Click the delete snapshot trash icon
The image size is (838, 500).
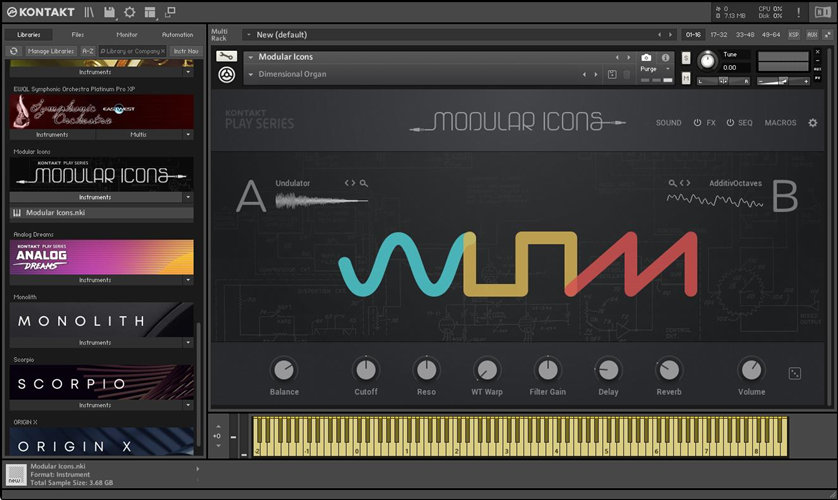627,74
